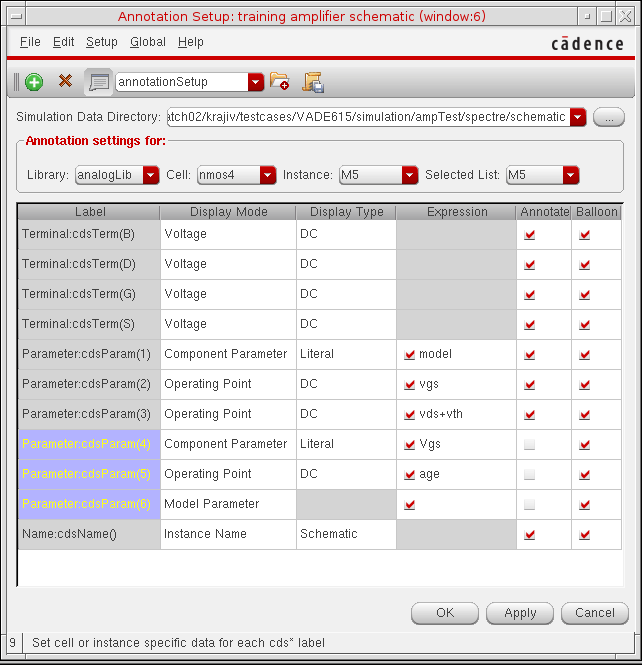
Task: Toggle Annotate checkbox for Terminal:cdsTerm(G)
Action: coord(529,294)
